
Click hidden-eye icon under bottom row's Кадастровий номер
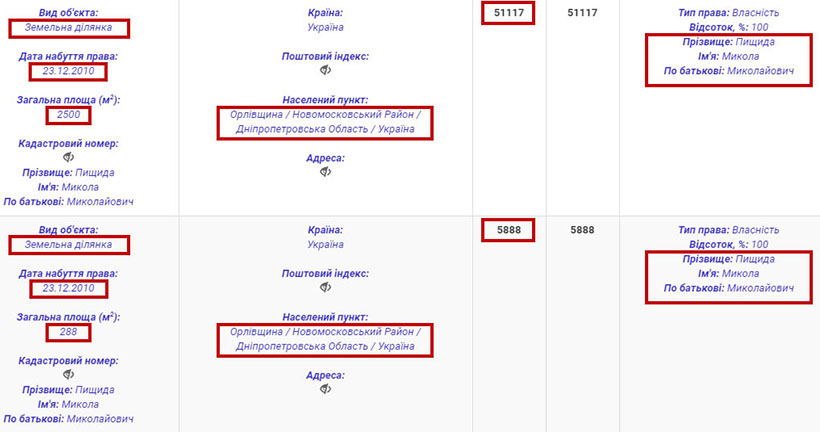pyautogui.click(x=68, y=374)
